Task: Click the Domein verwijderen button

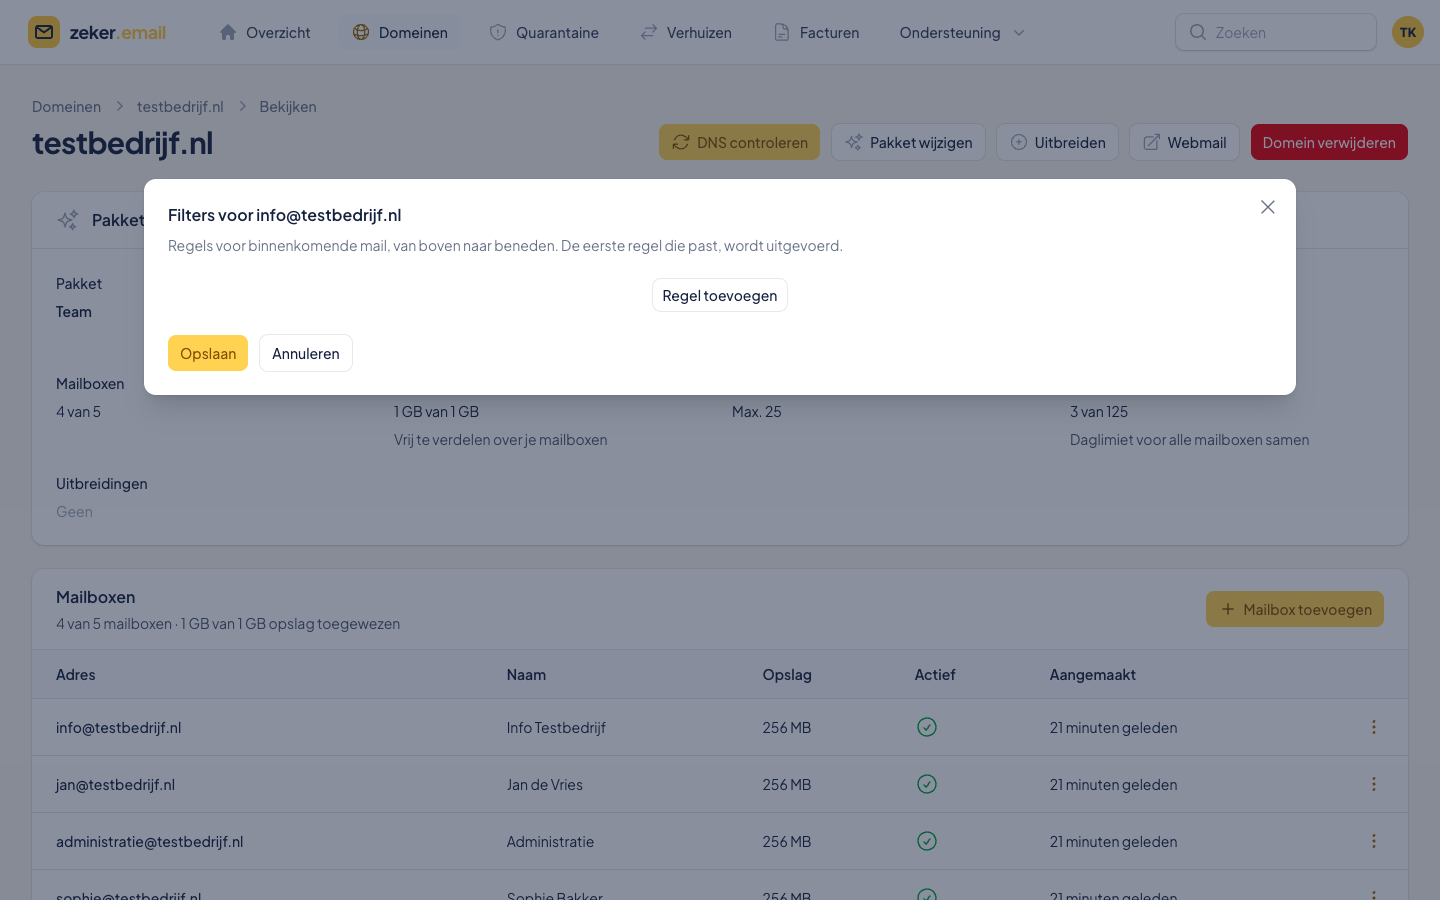Action: pyautogui.click(x=1329, y=142)
